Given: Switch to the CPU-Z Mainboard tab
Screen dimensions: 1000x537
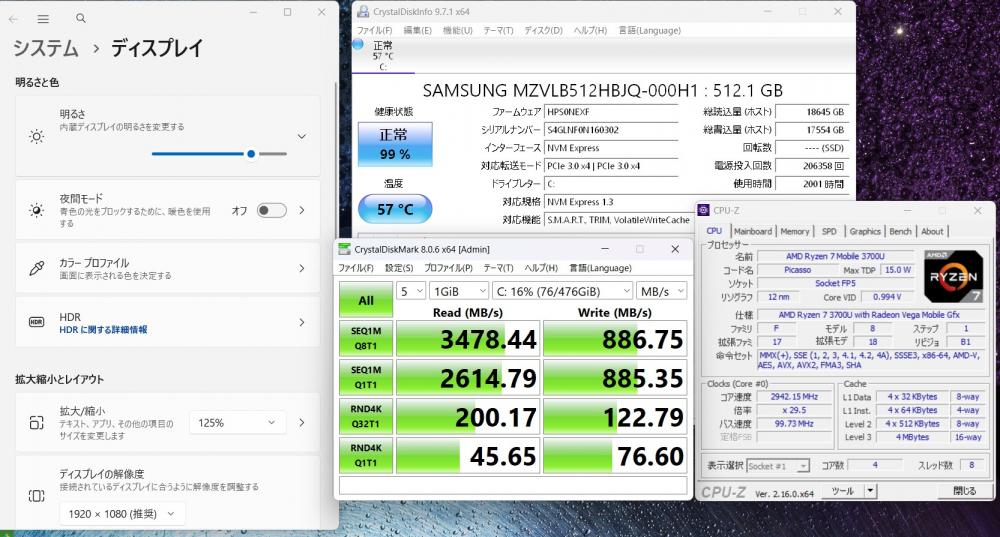Looking at the screenshot, I should [753, 232].
